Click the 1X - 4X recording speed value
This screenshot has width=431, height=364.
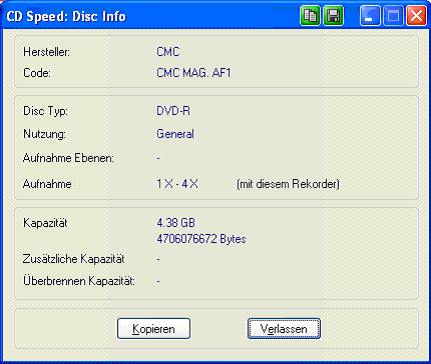click(x=177, y=184)
